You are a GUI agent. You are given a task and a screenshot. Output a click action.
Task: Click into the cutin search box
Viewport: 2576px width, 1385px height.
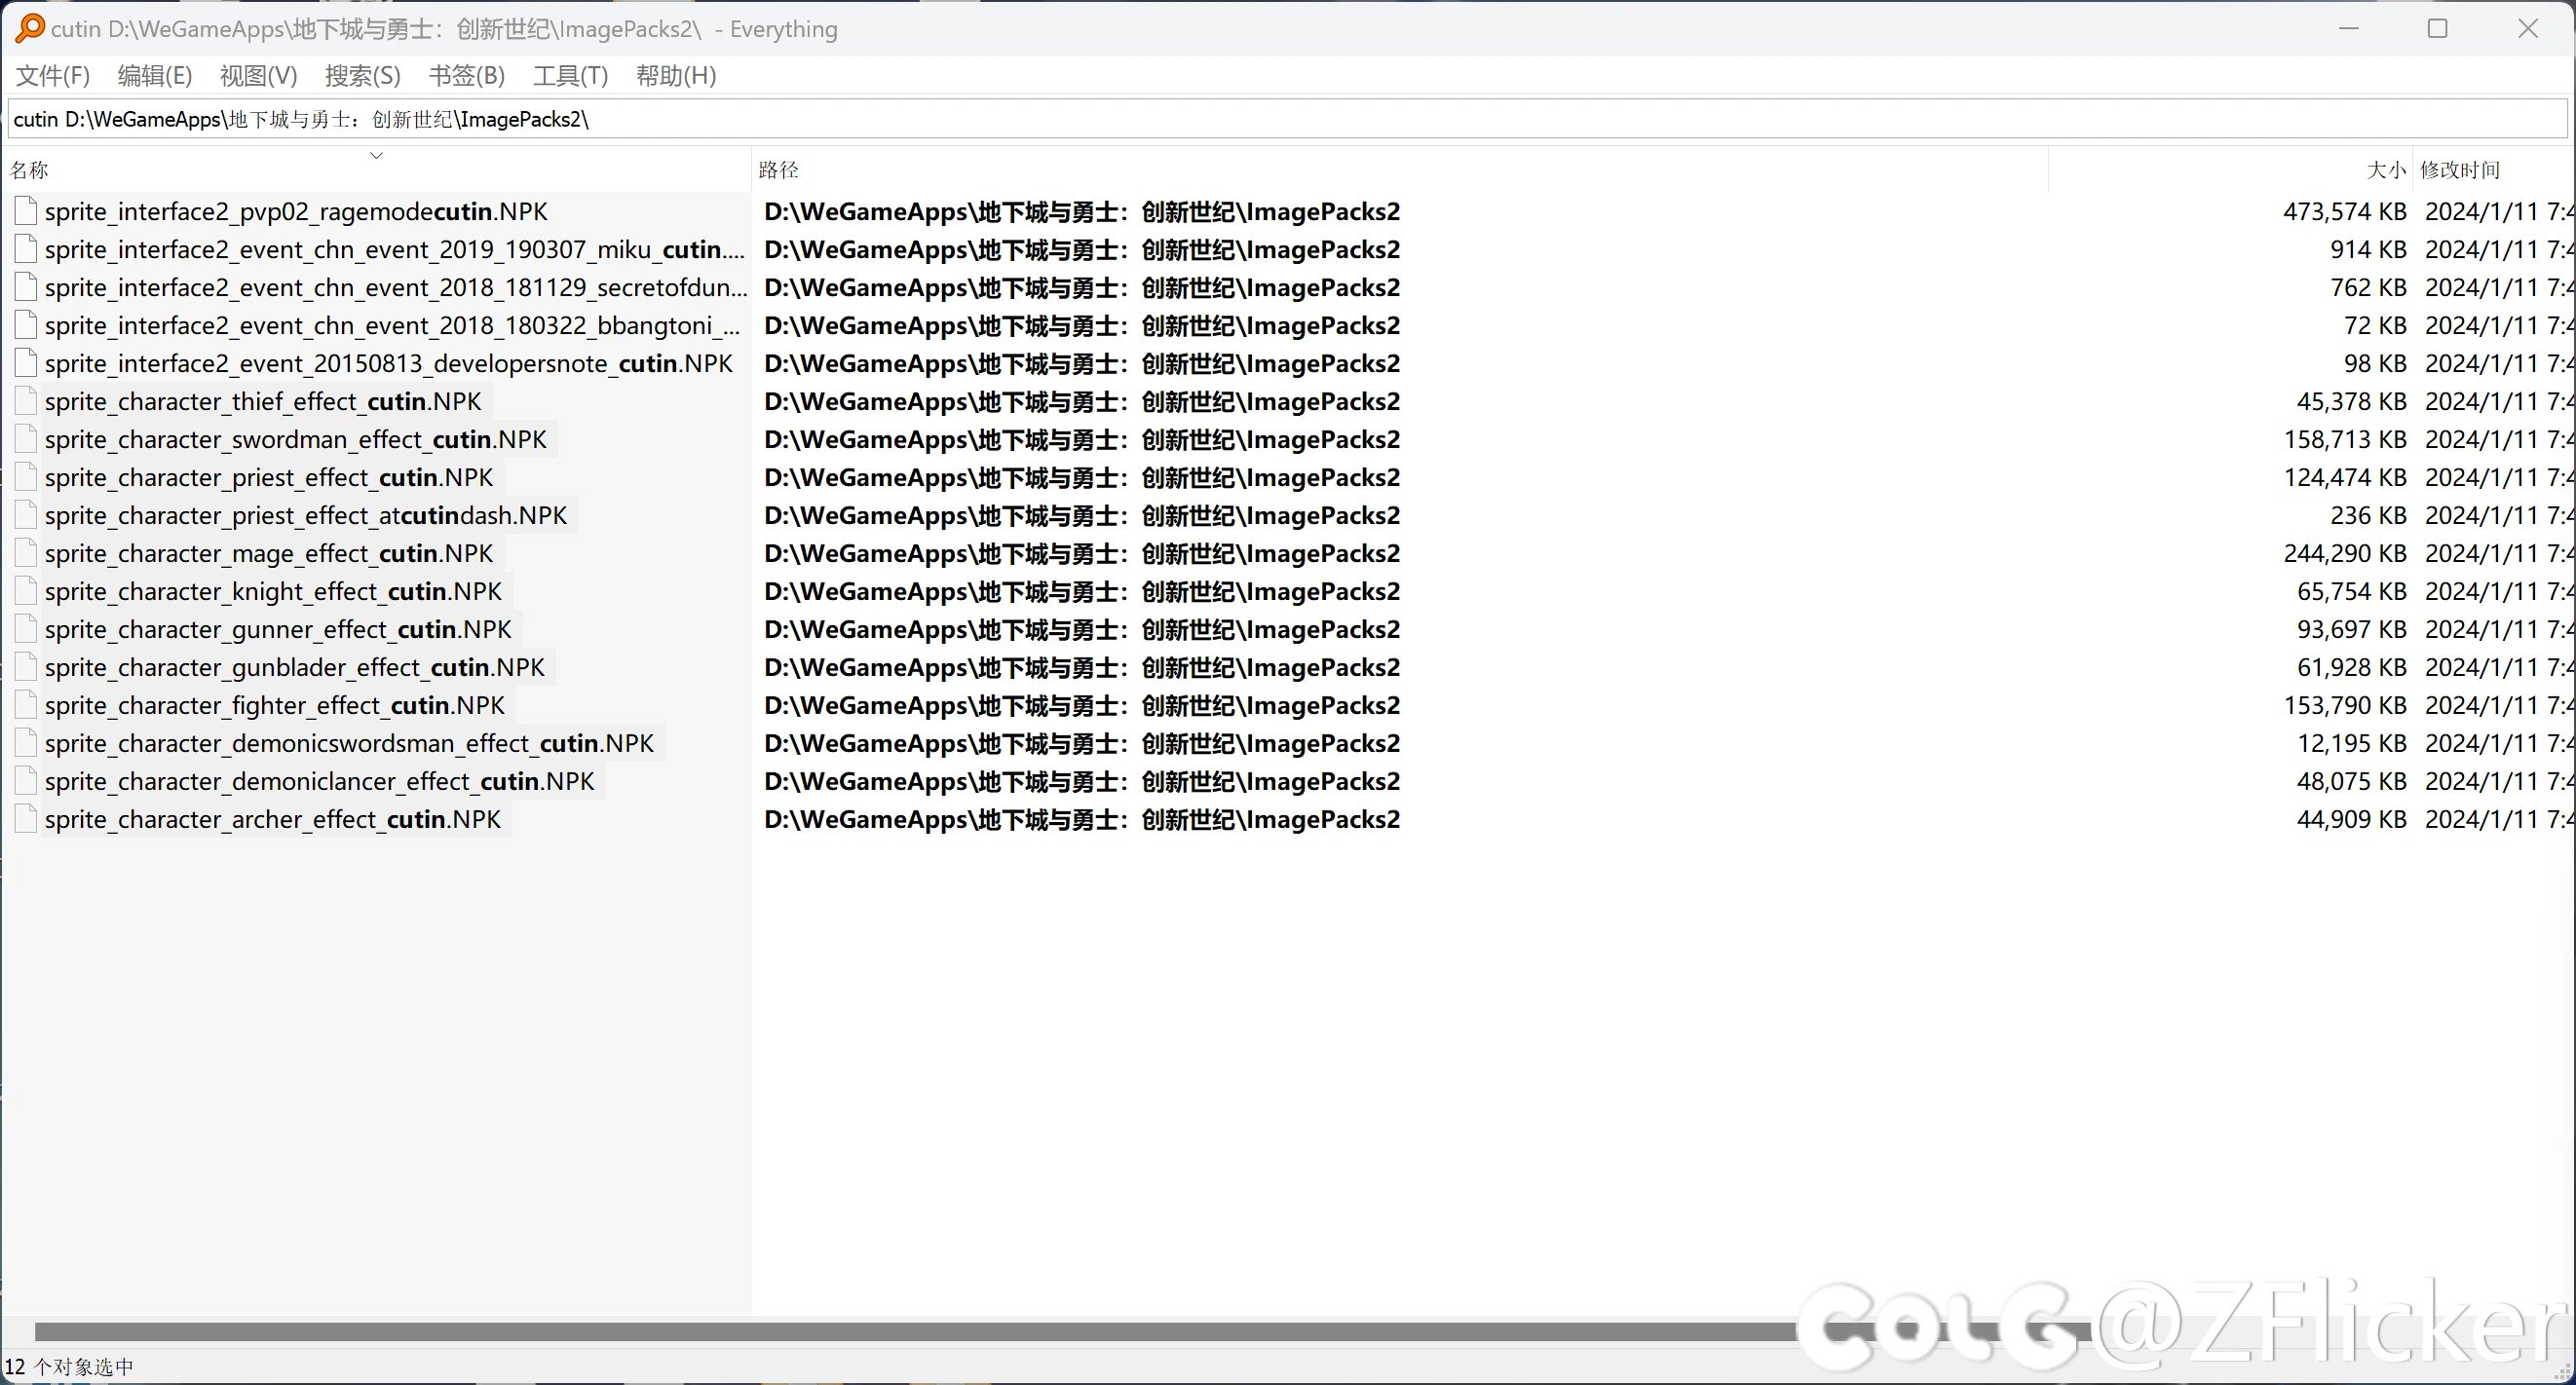1288,119
